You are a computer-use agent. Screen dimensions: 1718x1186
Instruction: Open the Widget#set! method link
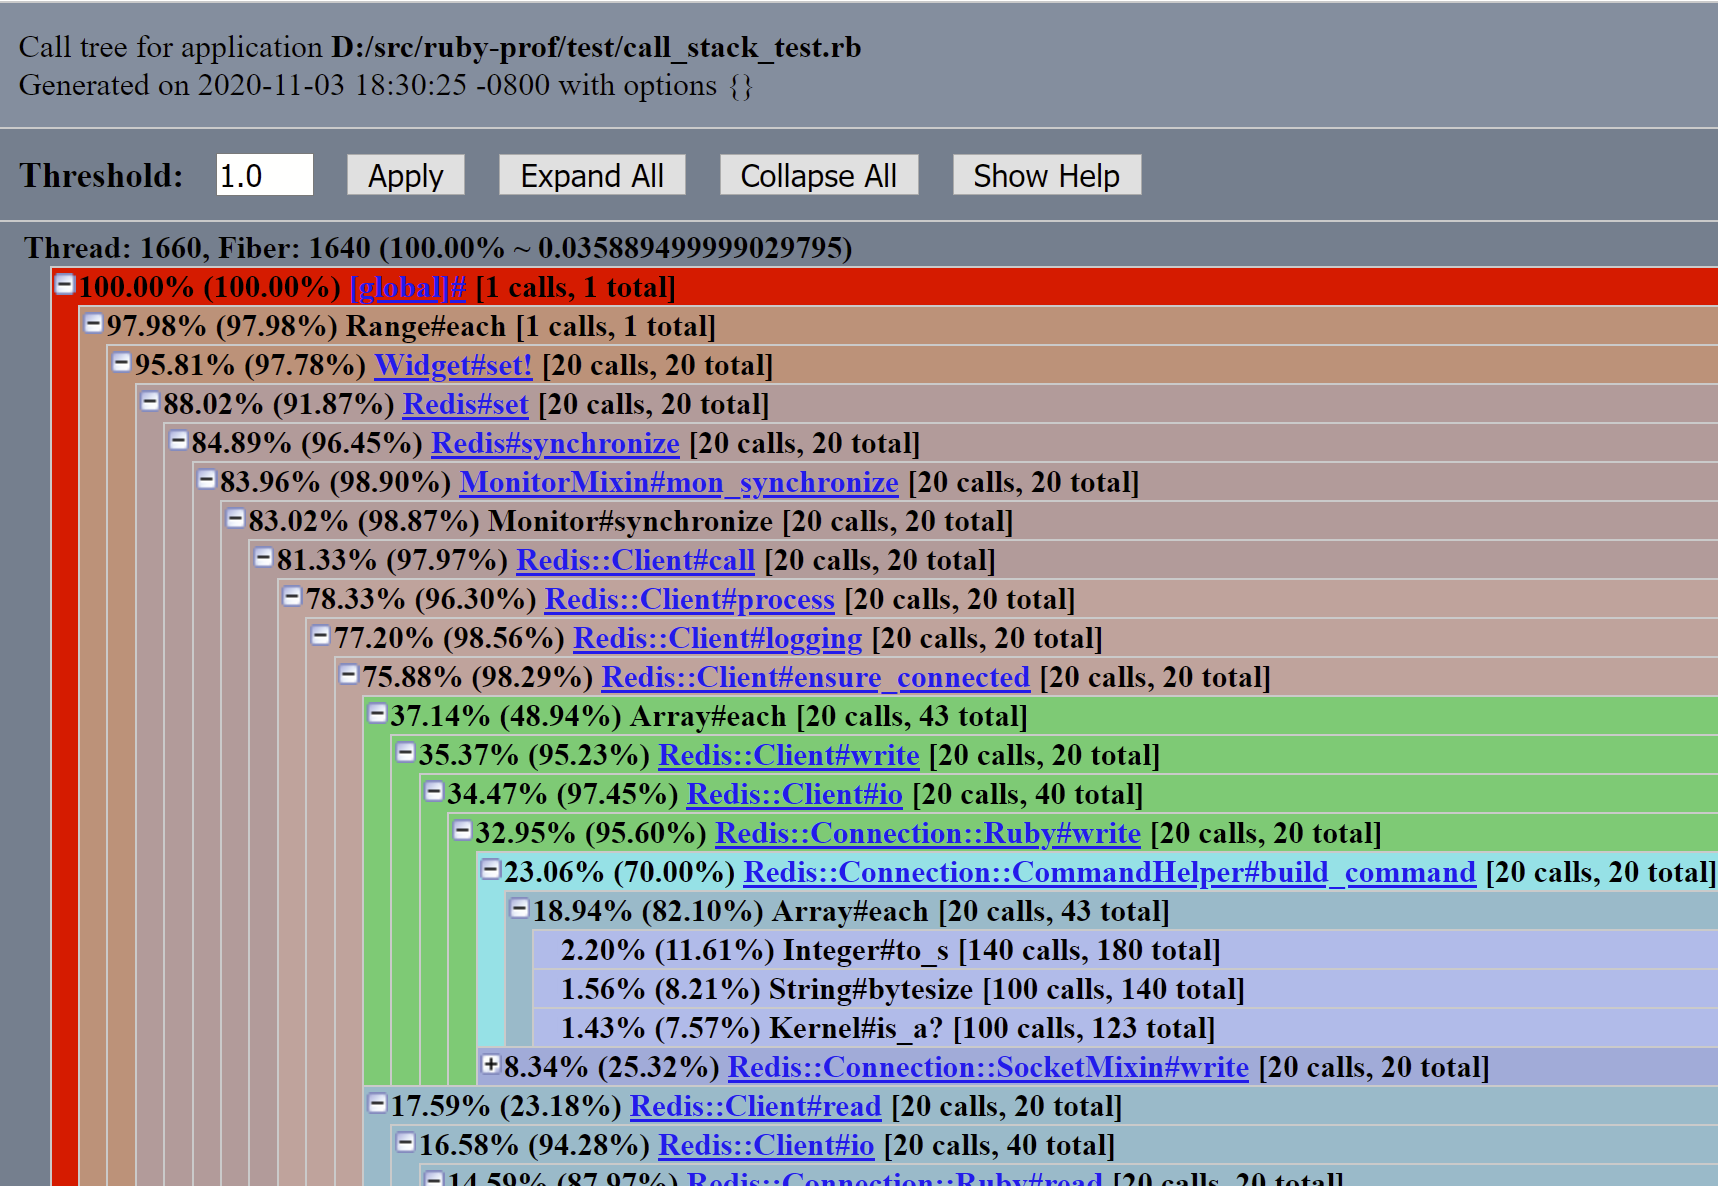tap(452, 365)
